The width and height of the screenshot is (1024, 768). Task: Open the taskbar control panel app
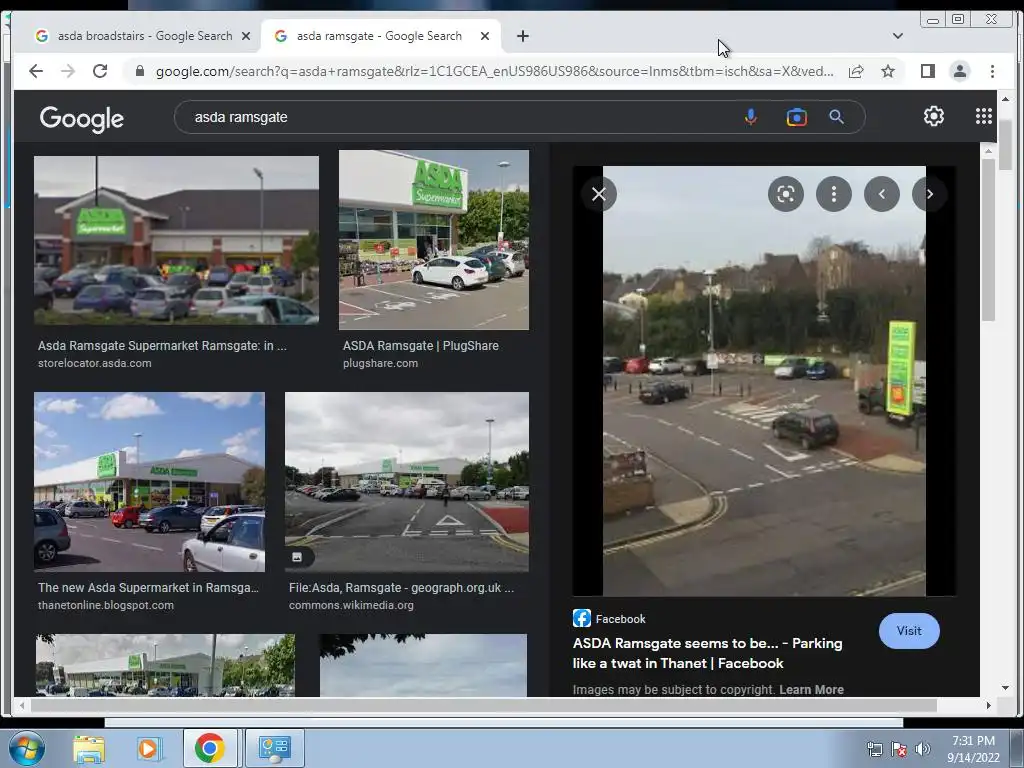tap(274, 748)
